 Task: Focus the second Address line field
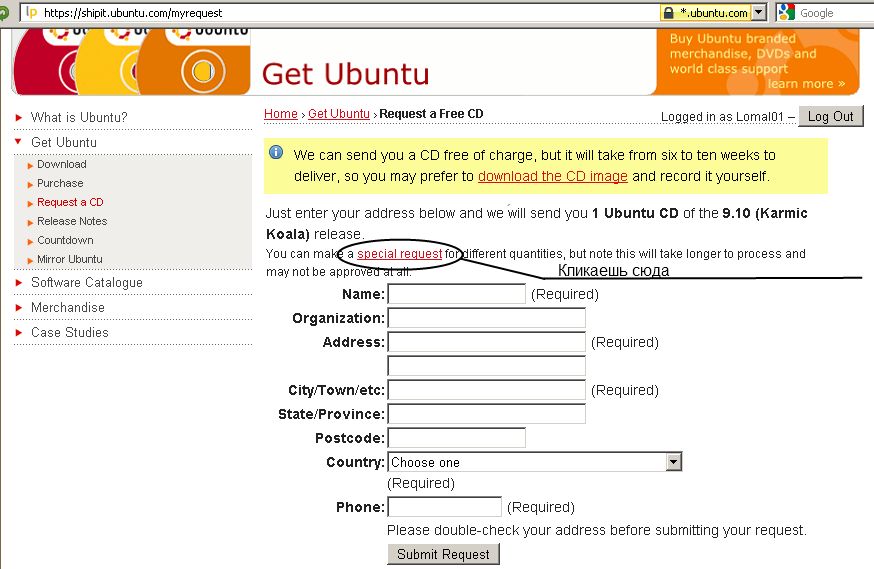click(x=487, y=366)
